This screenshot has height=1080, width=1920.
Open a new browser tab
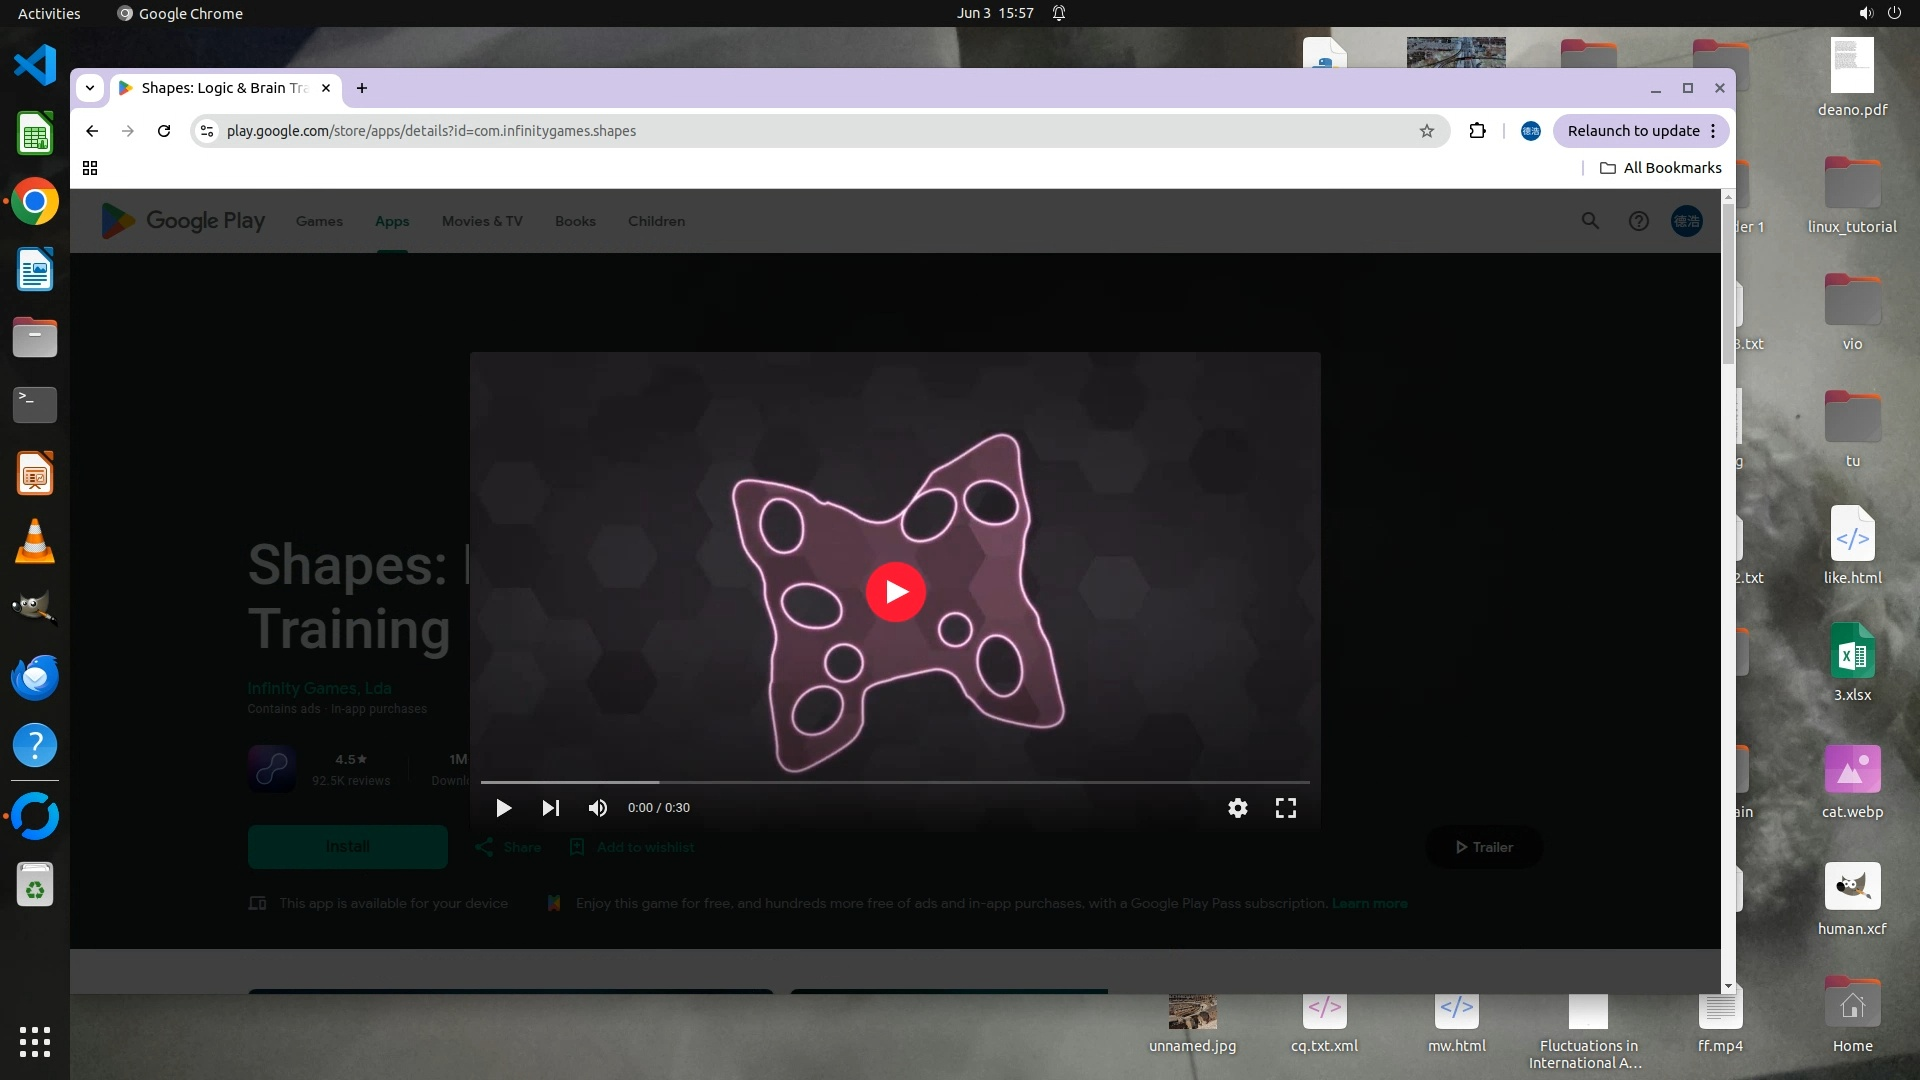pyautogui.click(x=362, y=88)
